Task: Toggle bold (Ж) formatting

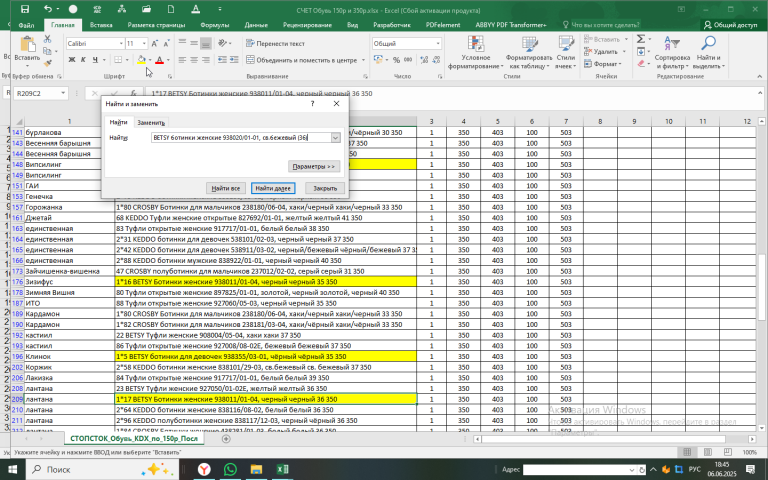Action: [71, 60]
